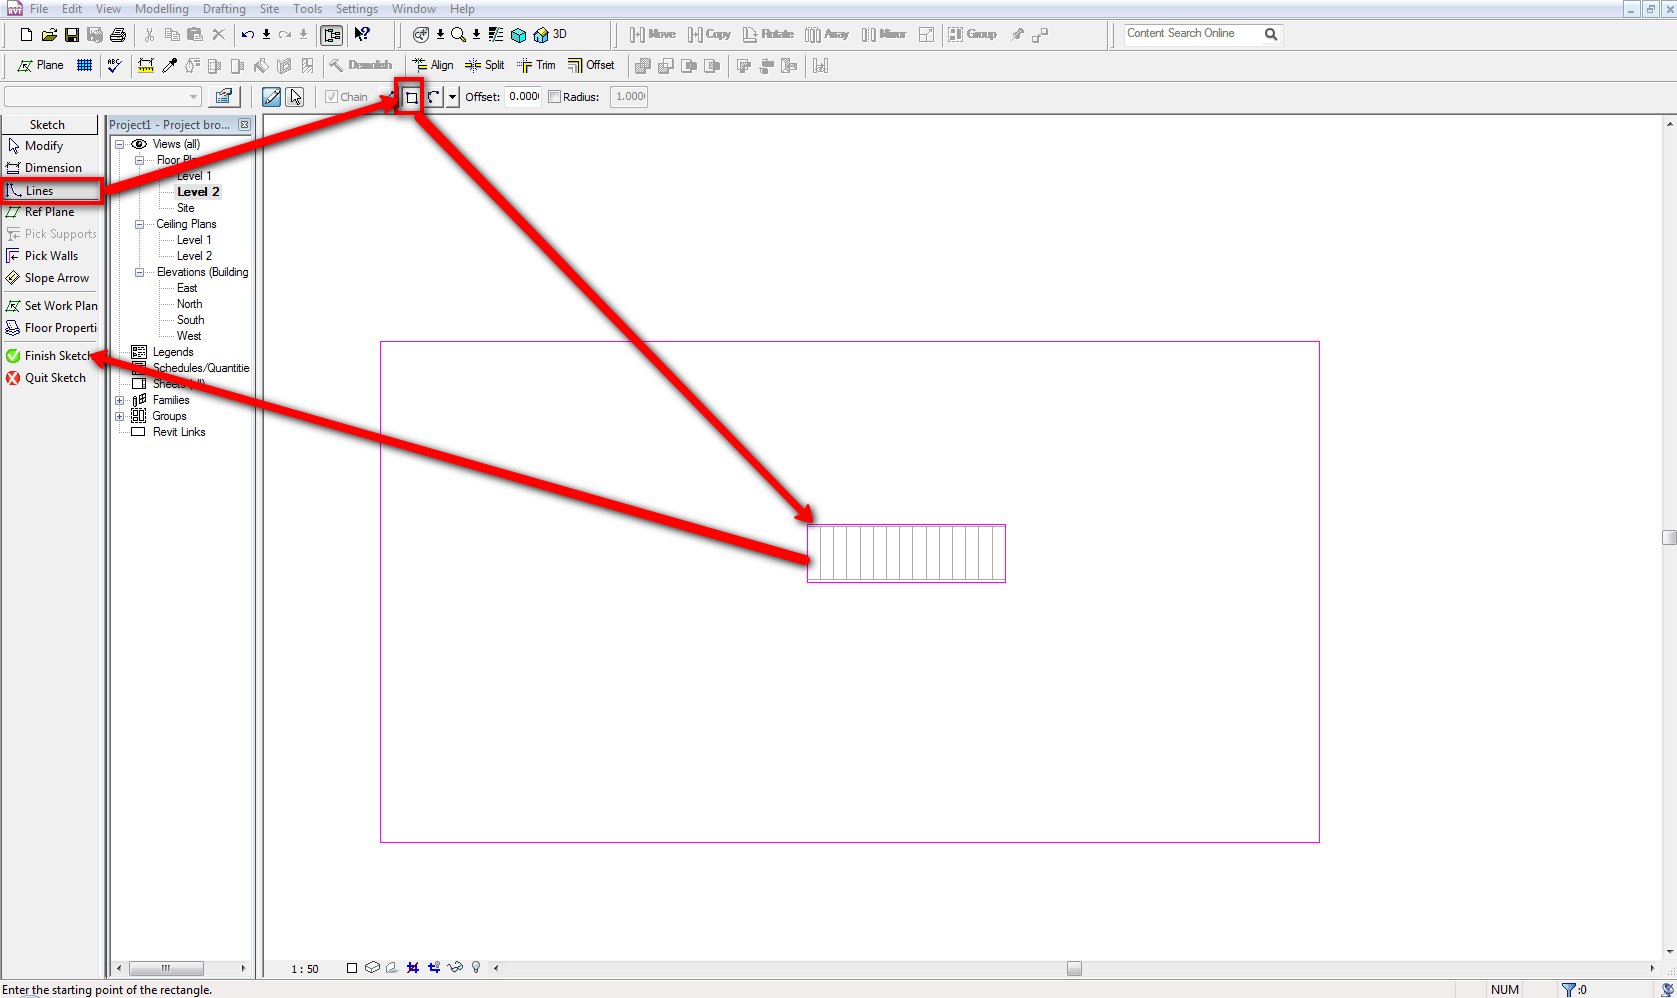Run the spelling check tool

click(114, 66)
